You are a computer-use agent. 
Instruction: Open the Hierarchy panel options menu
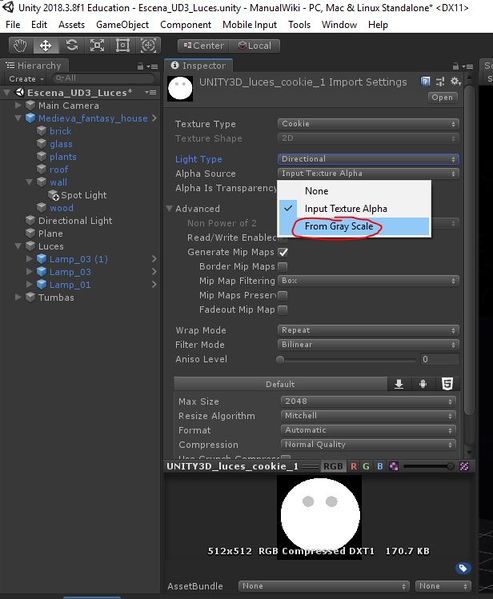[x=153, y=66]
